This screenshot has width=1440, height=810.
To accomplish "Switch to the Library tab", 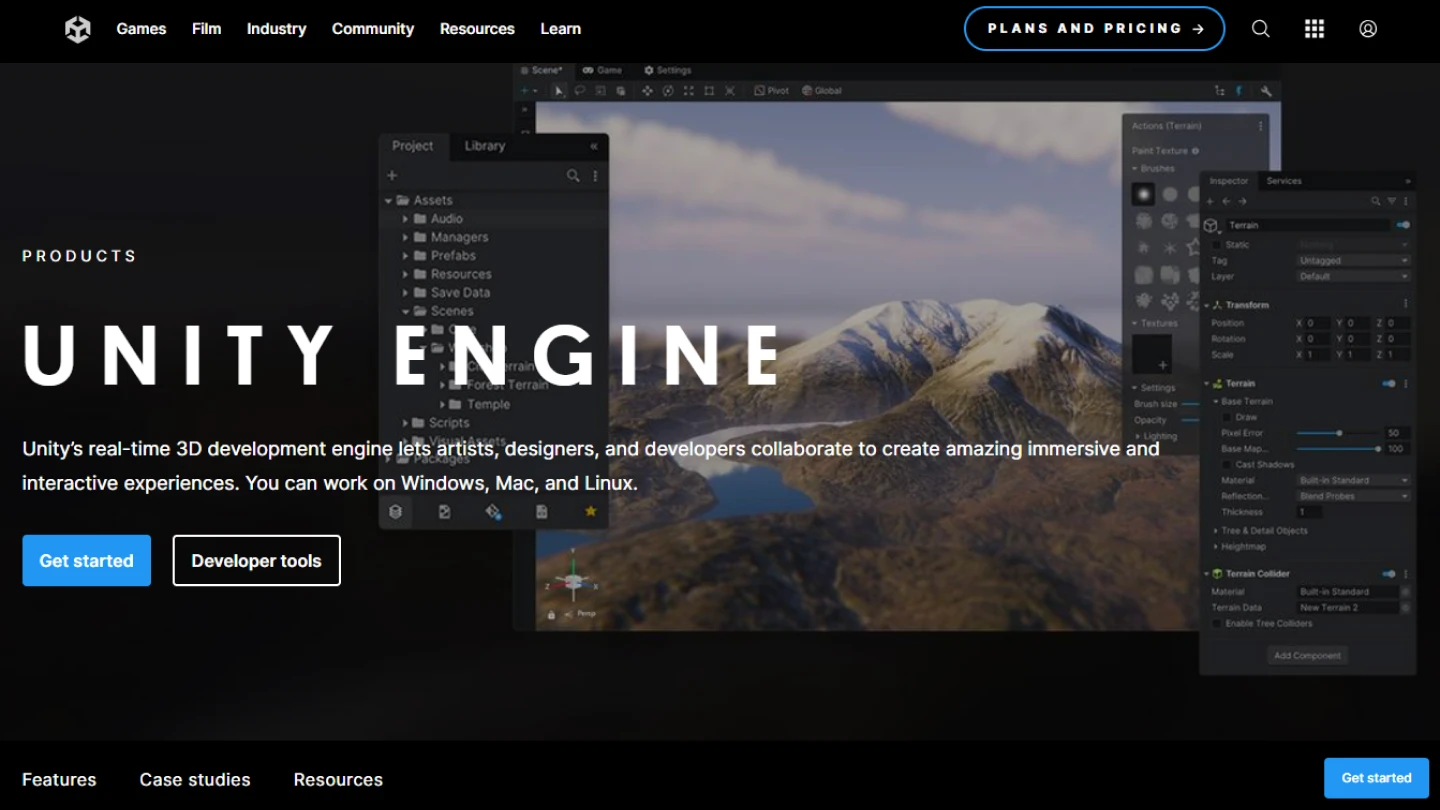I will point(485,146).
